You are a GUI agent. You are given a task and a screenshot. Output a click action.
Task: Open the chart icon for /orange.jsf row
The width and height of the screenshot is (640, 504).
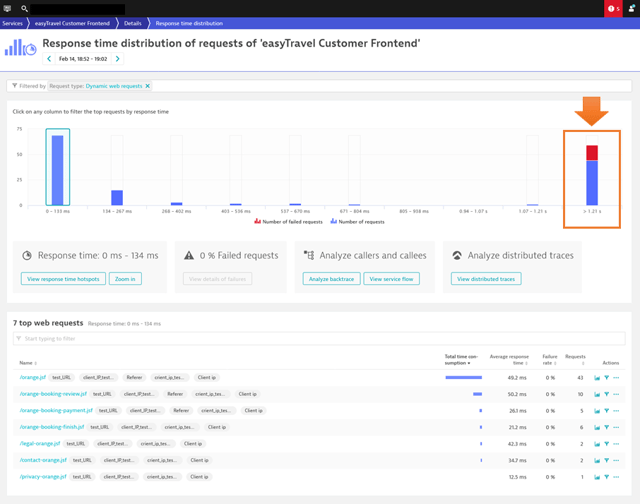point(597,378)
